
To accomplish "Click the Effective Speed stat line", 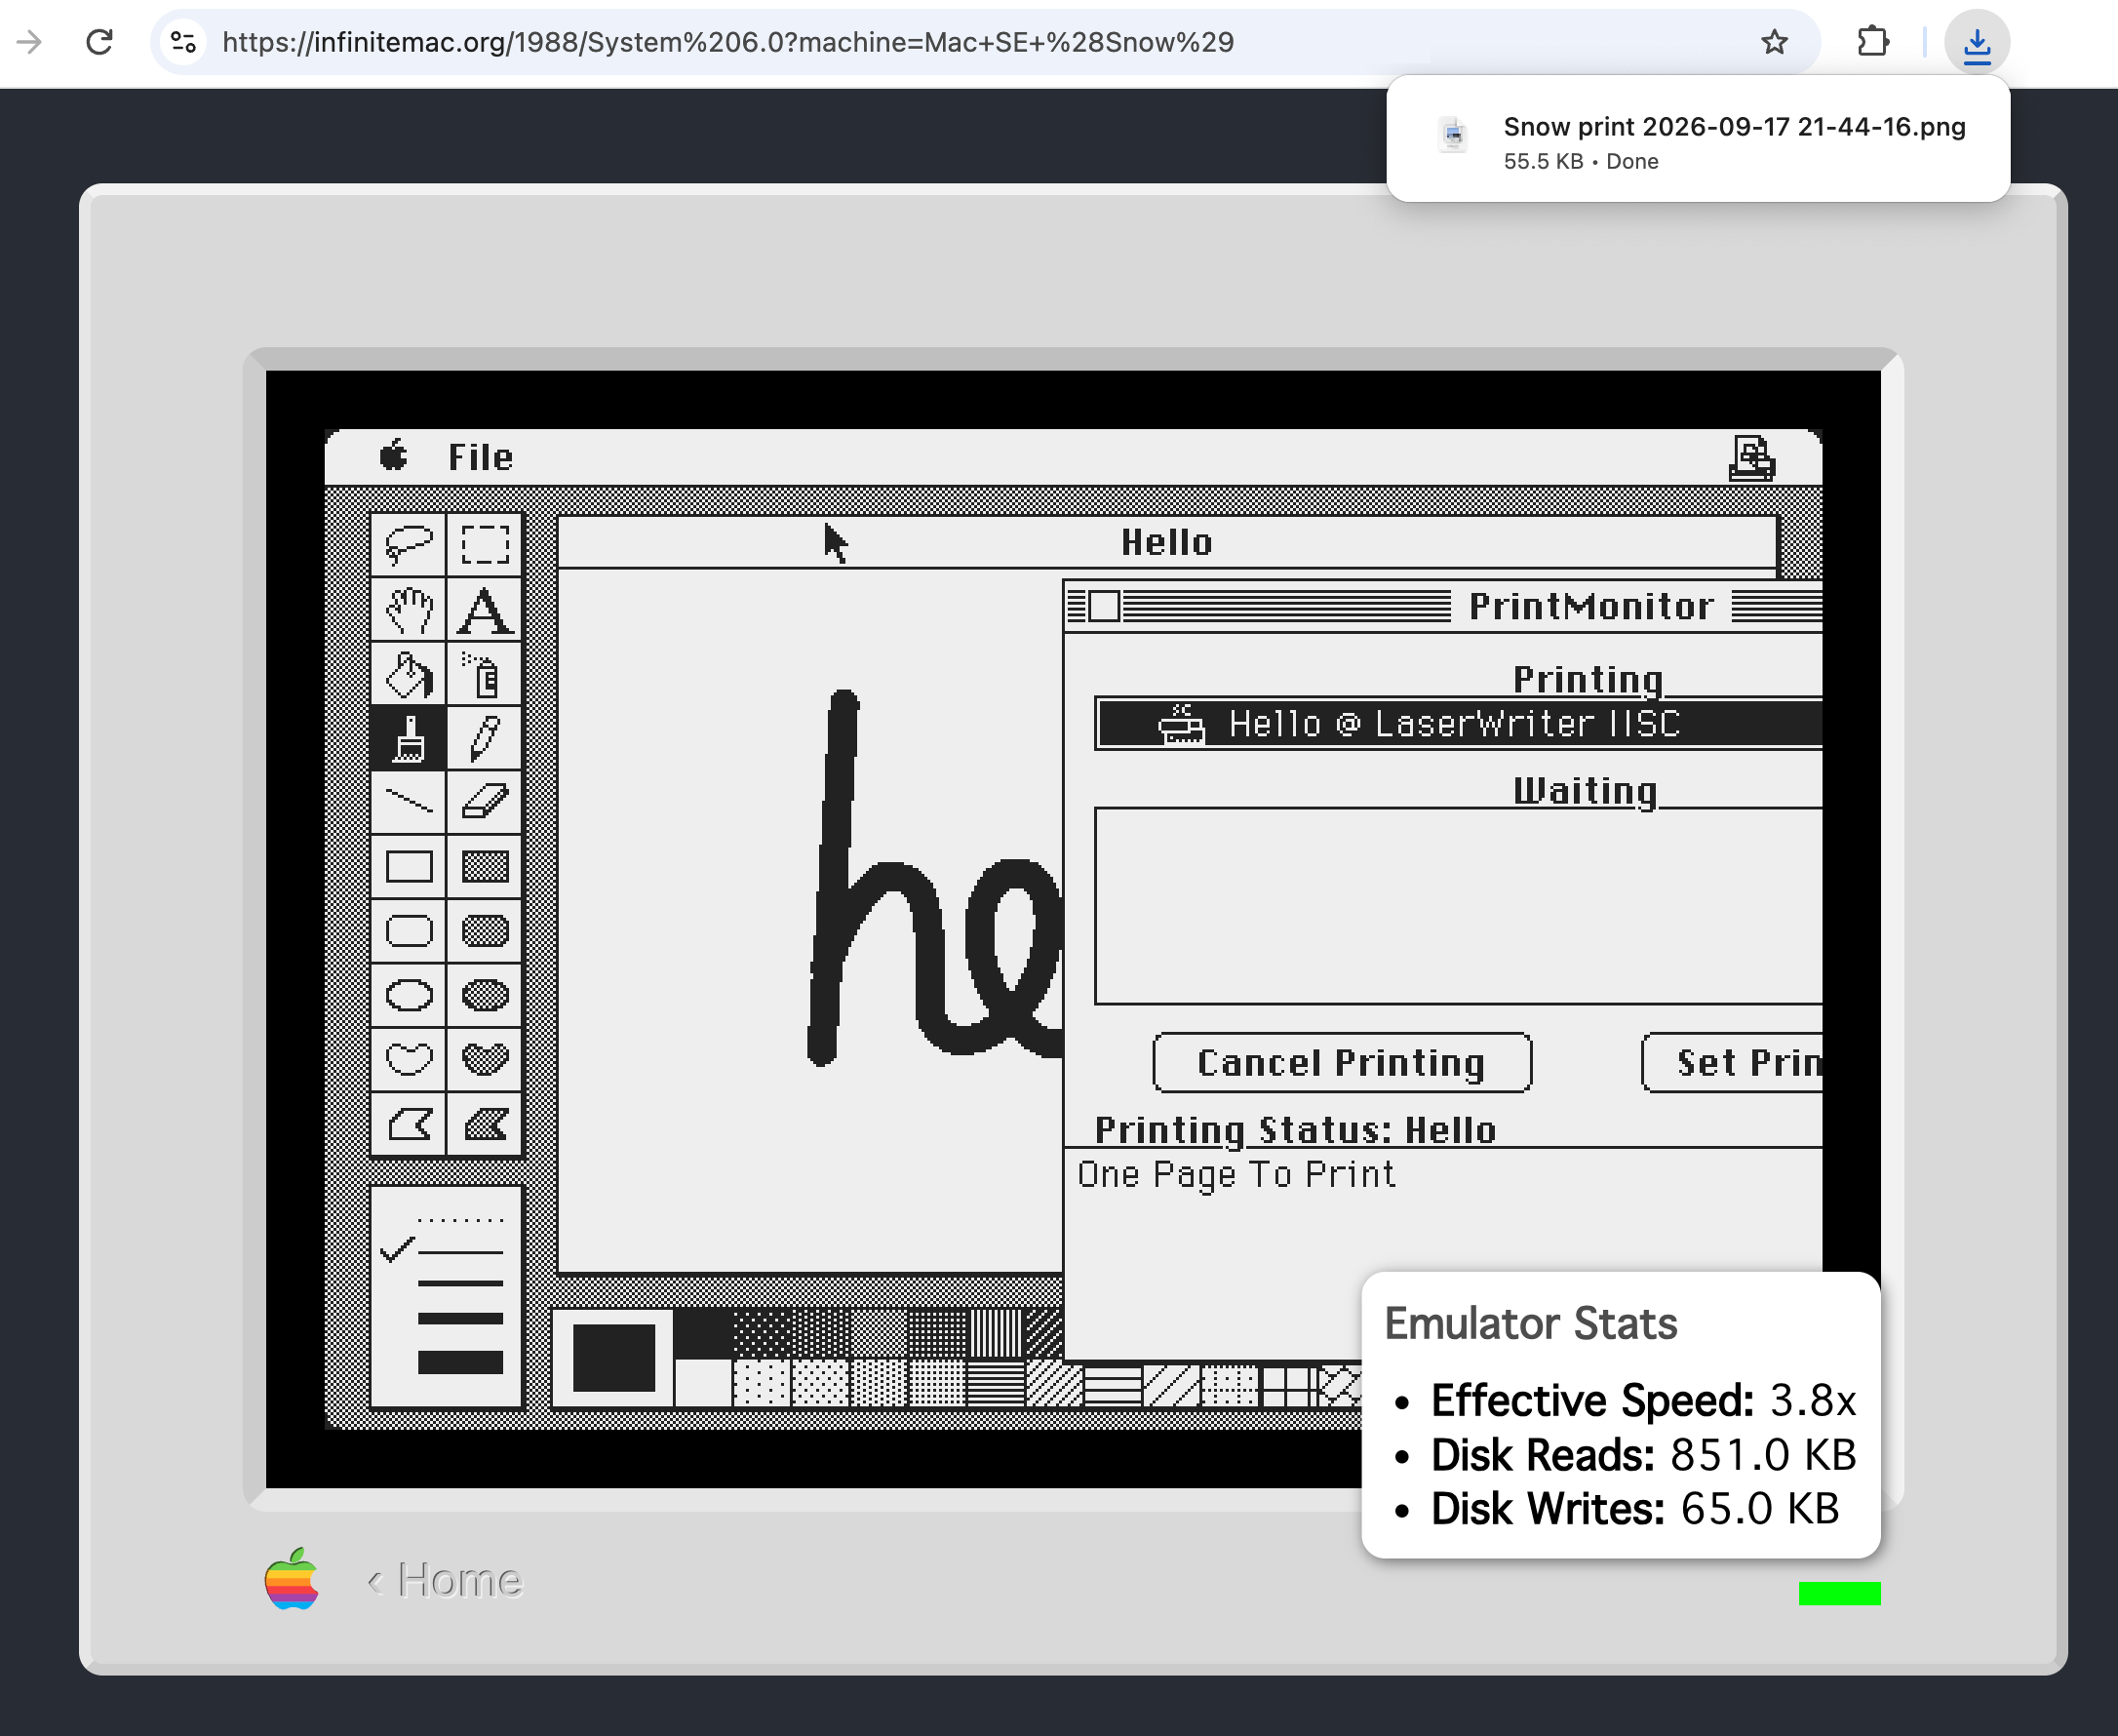I will pyautogui.click(x=1643, y=1400).
